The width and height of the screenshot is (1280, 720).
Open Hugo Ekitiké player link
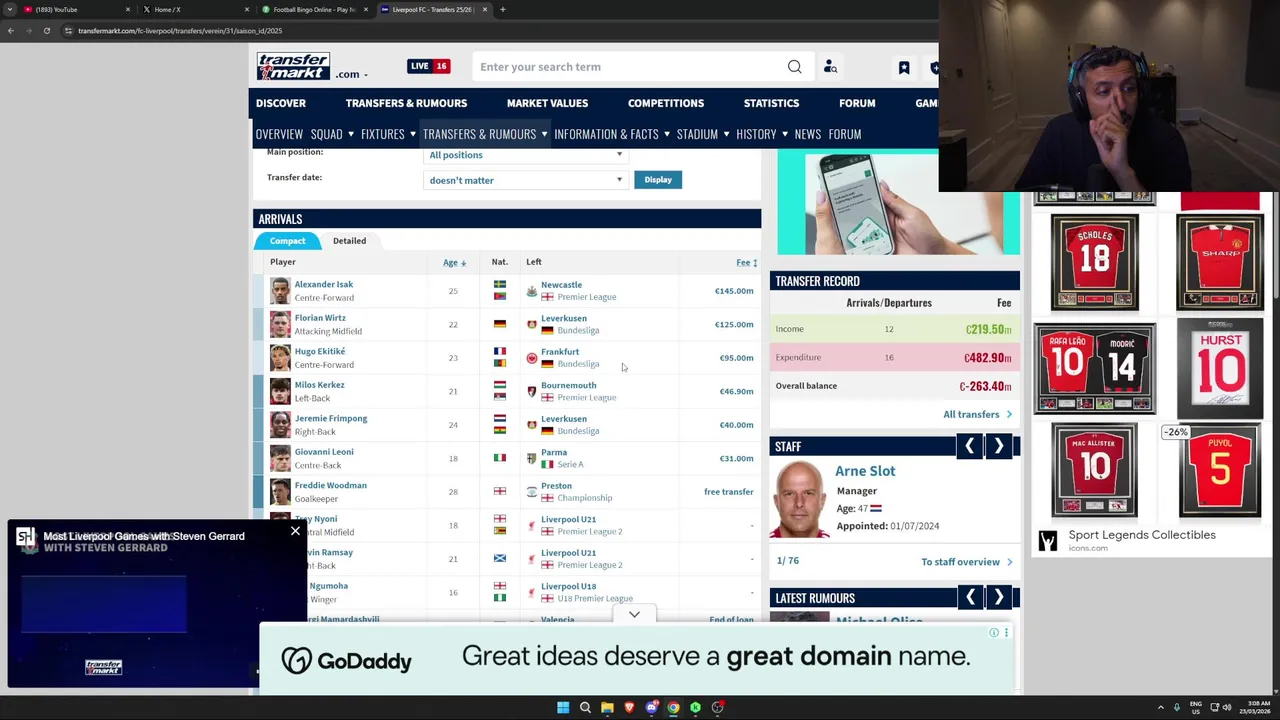320,351
